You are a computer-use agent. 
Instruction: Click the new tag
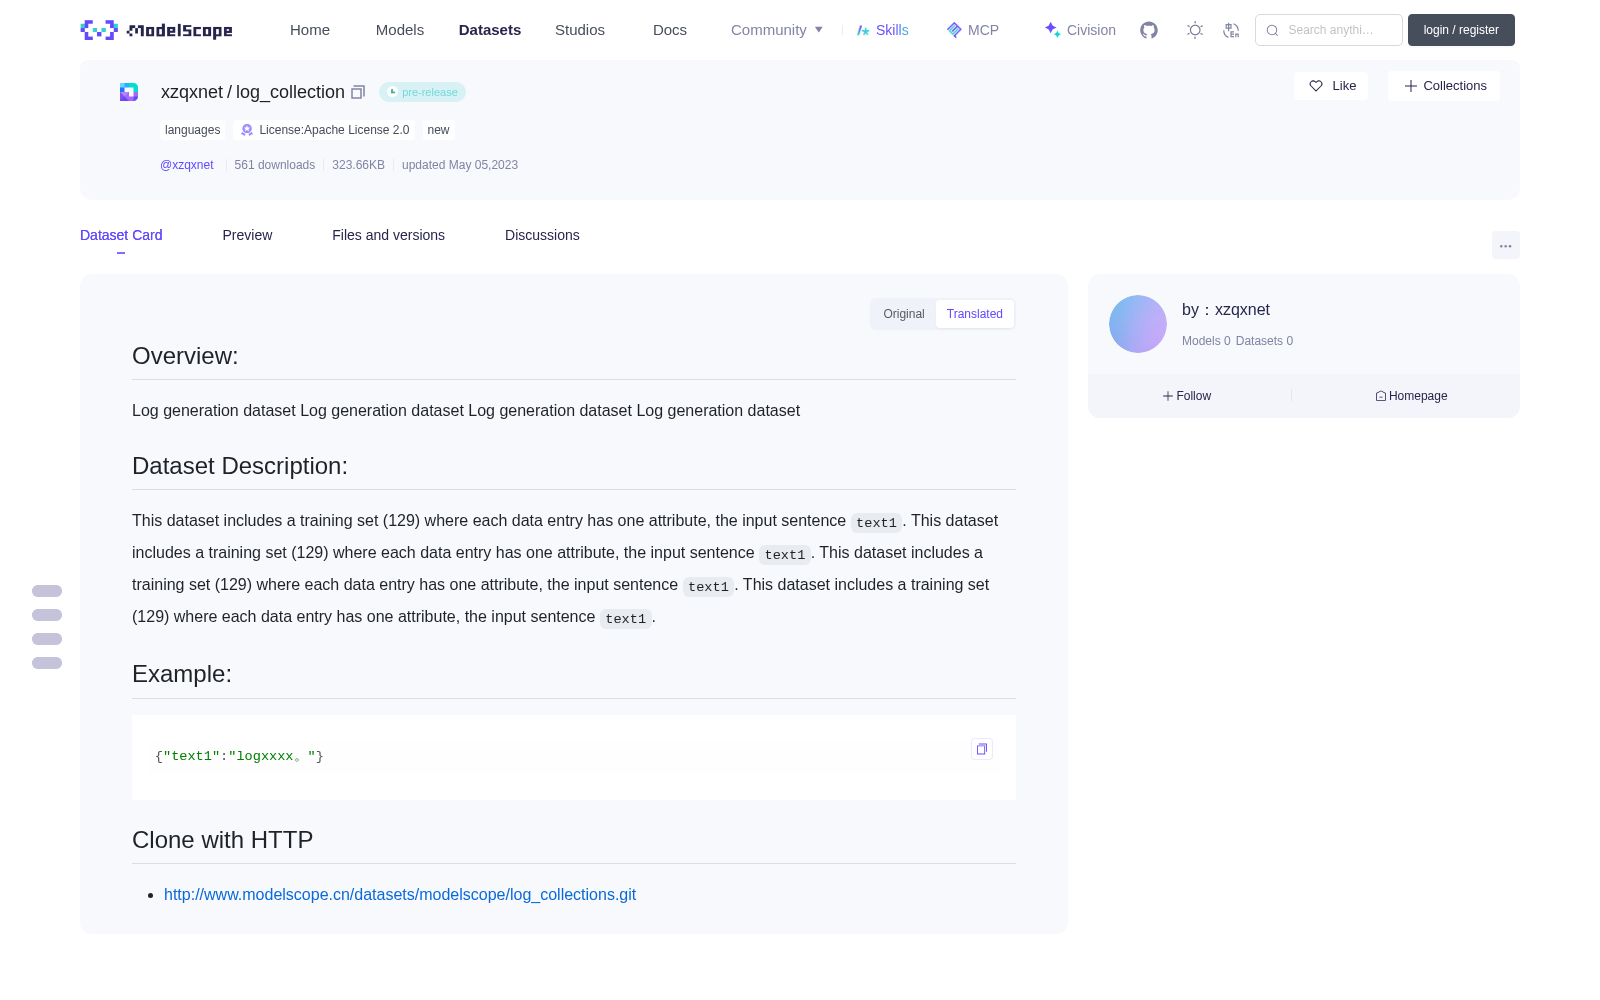(438, 130)
